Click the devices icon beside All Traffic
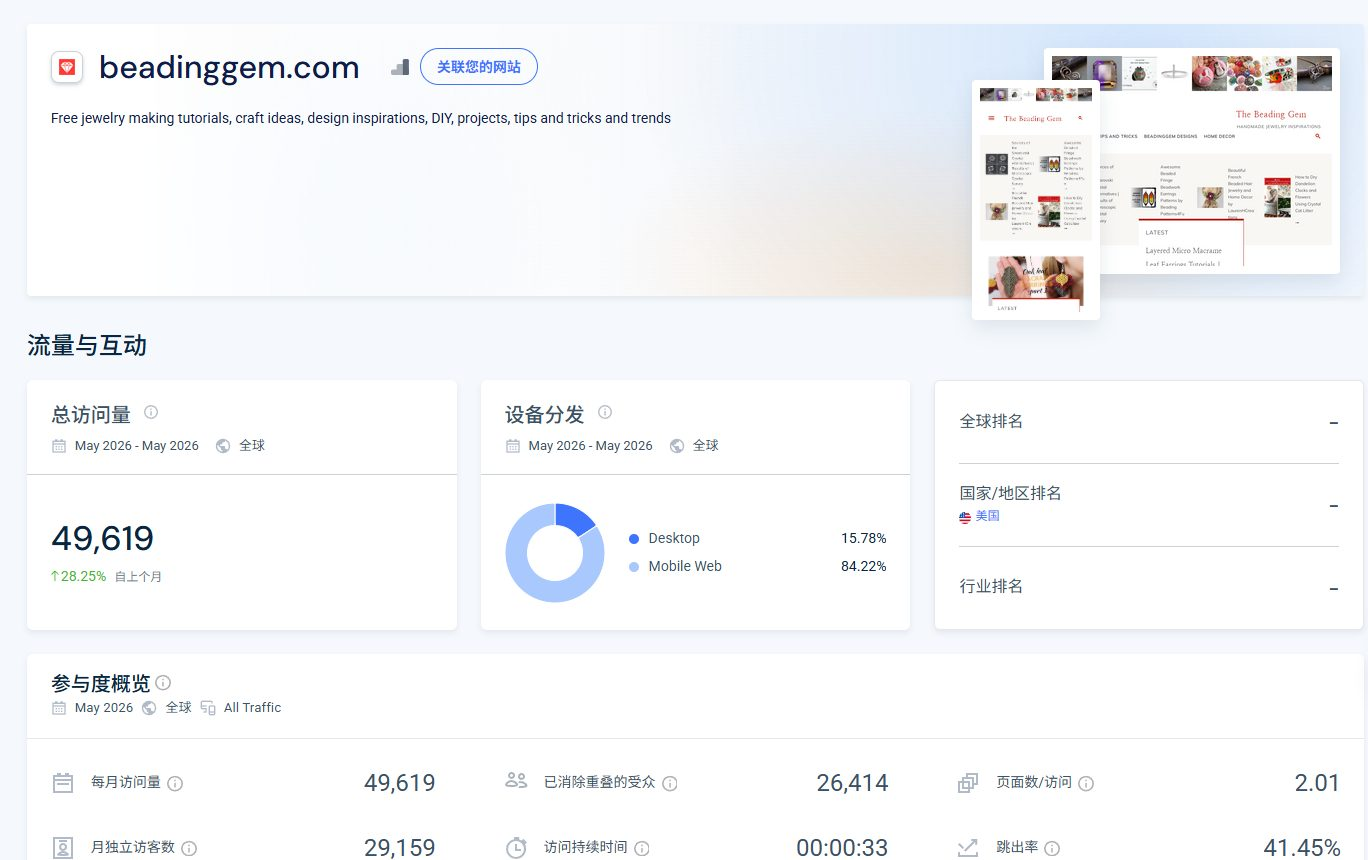The height and width of the screenshot is (860, 1368). (208, 708)
